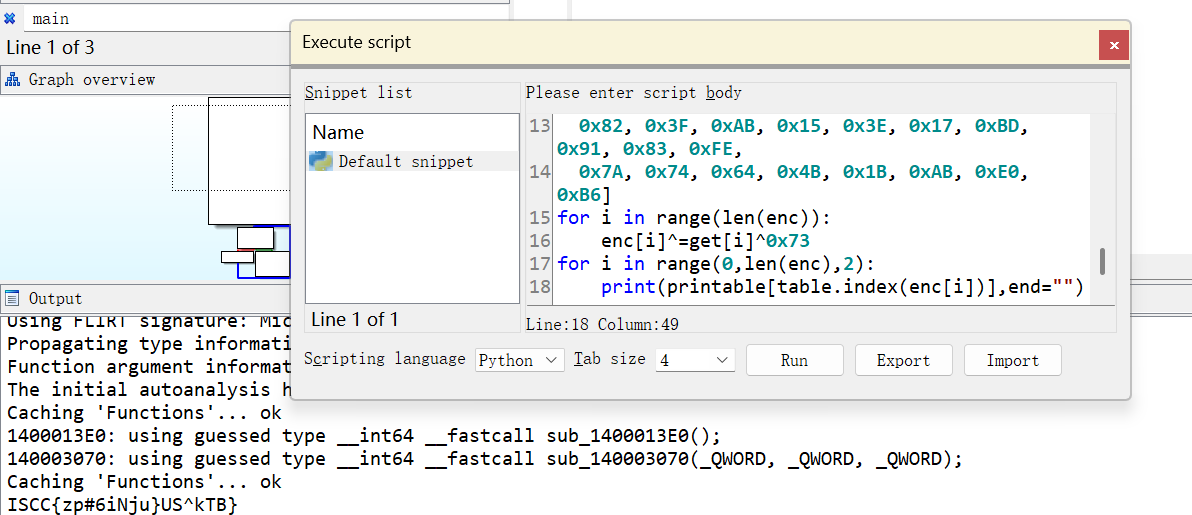The height and width of the screenshot is (515, 1192).
Task: Close the Execute script dialog
Action: (x=1114, y=46)
